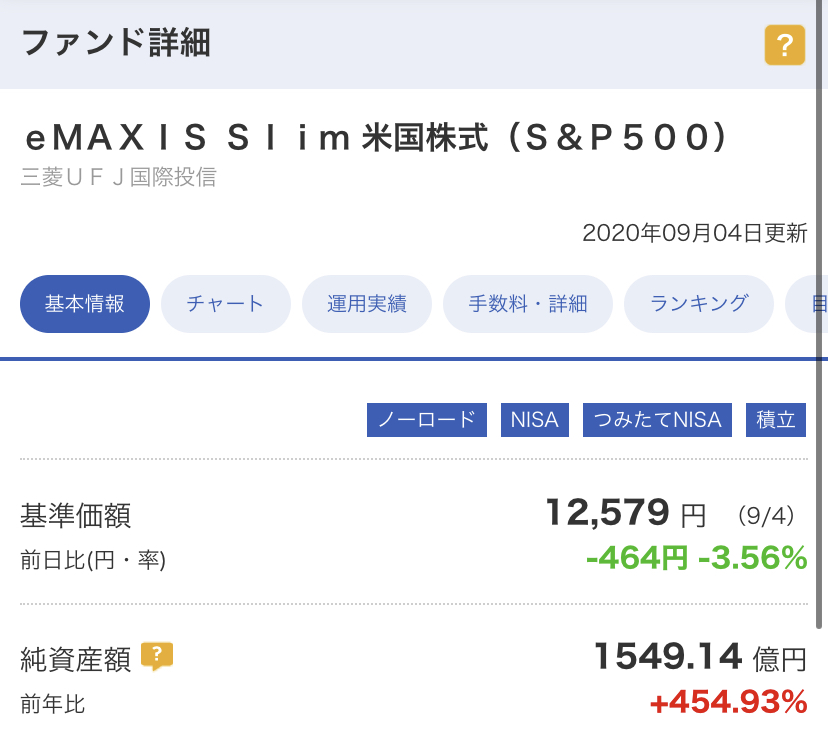Click the 三菱UFJ国際投信 company name
The image size is (828, 741).
119,177
